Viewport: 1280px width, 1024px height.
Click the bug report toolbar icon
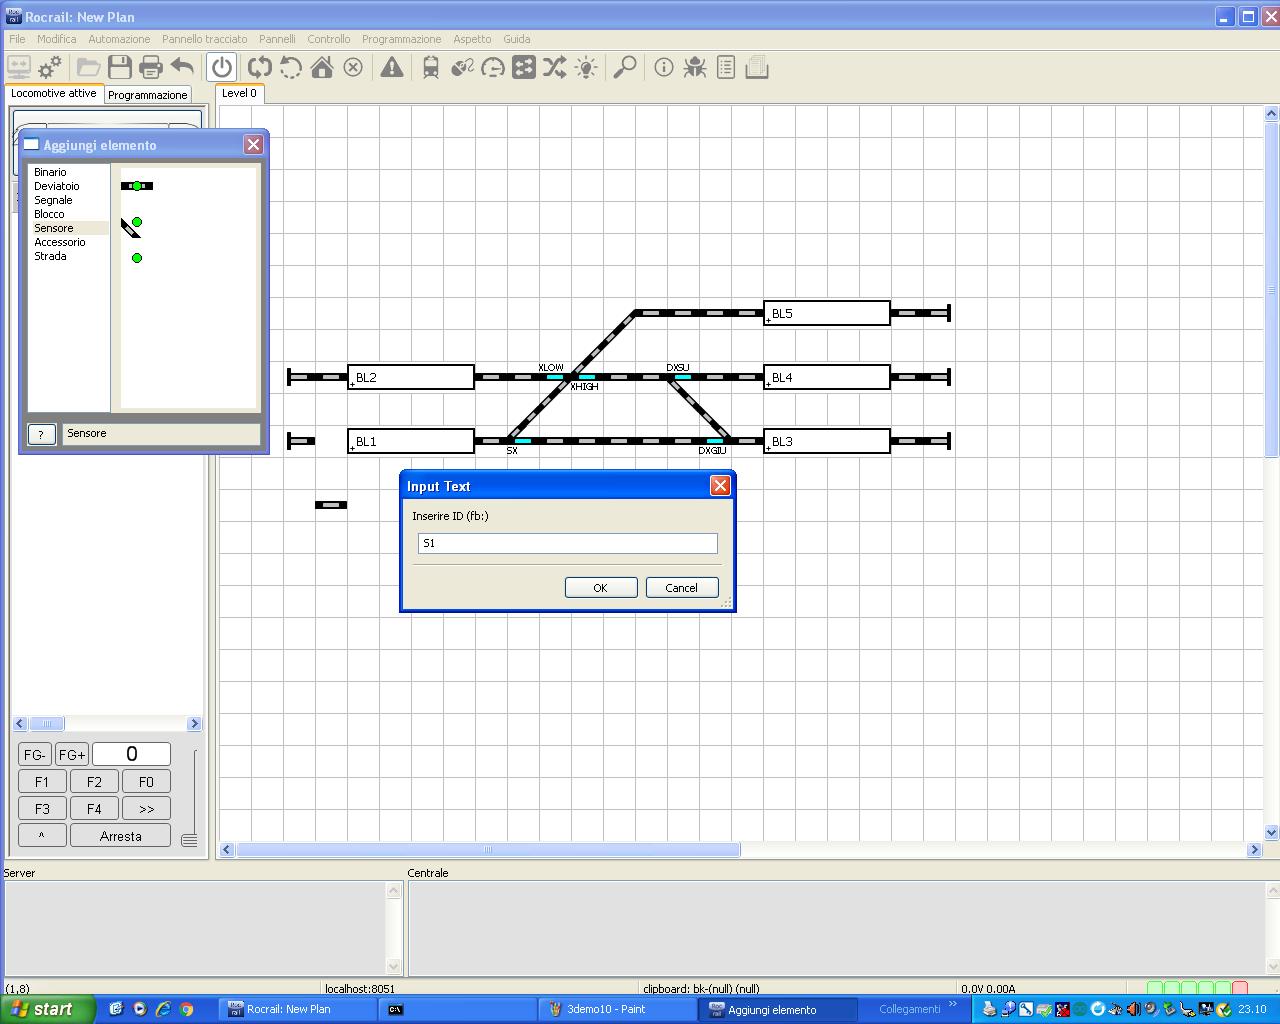coord(695,67)
